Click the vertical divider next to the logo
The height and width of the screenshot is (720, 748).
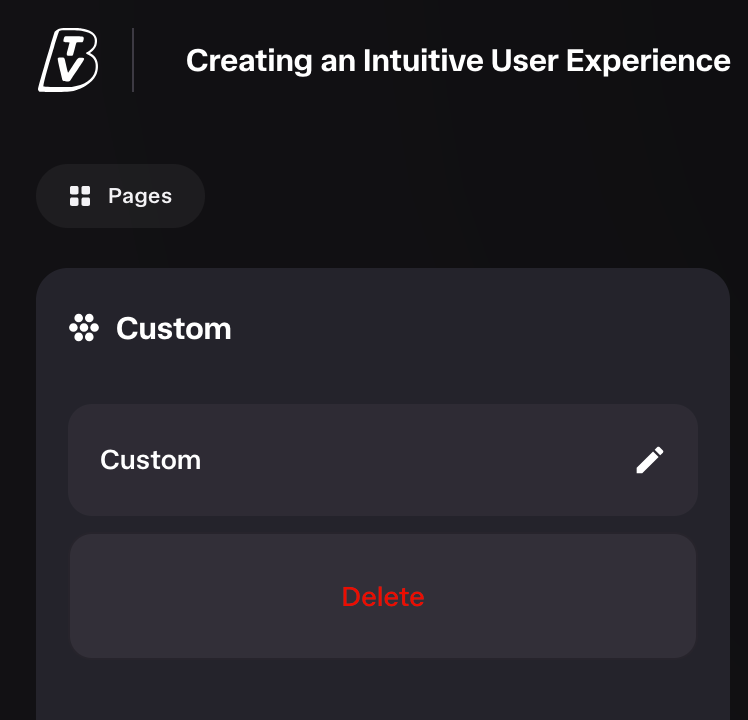pos(133,60)
